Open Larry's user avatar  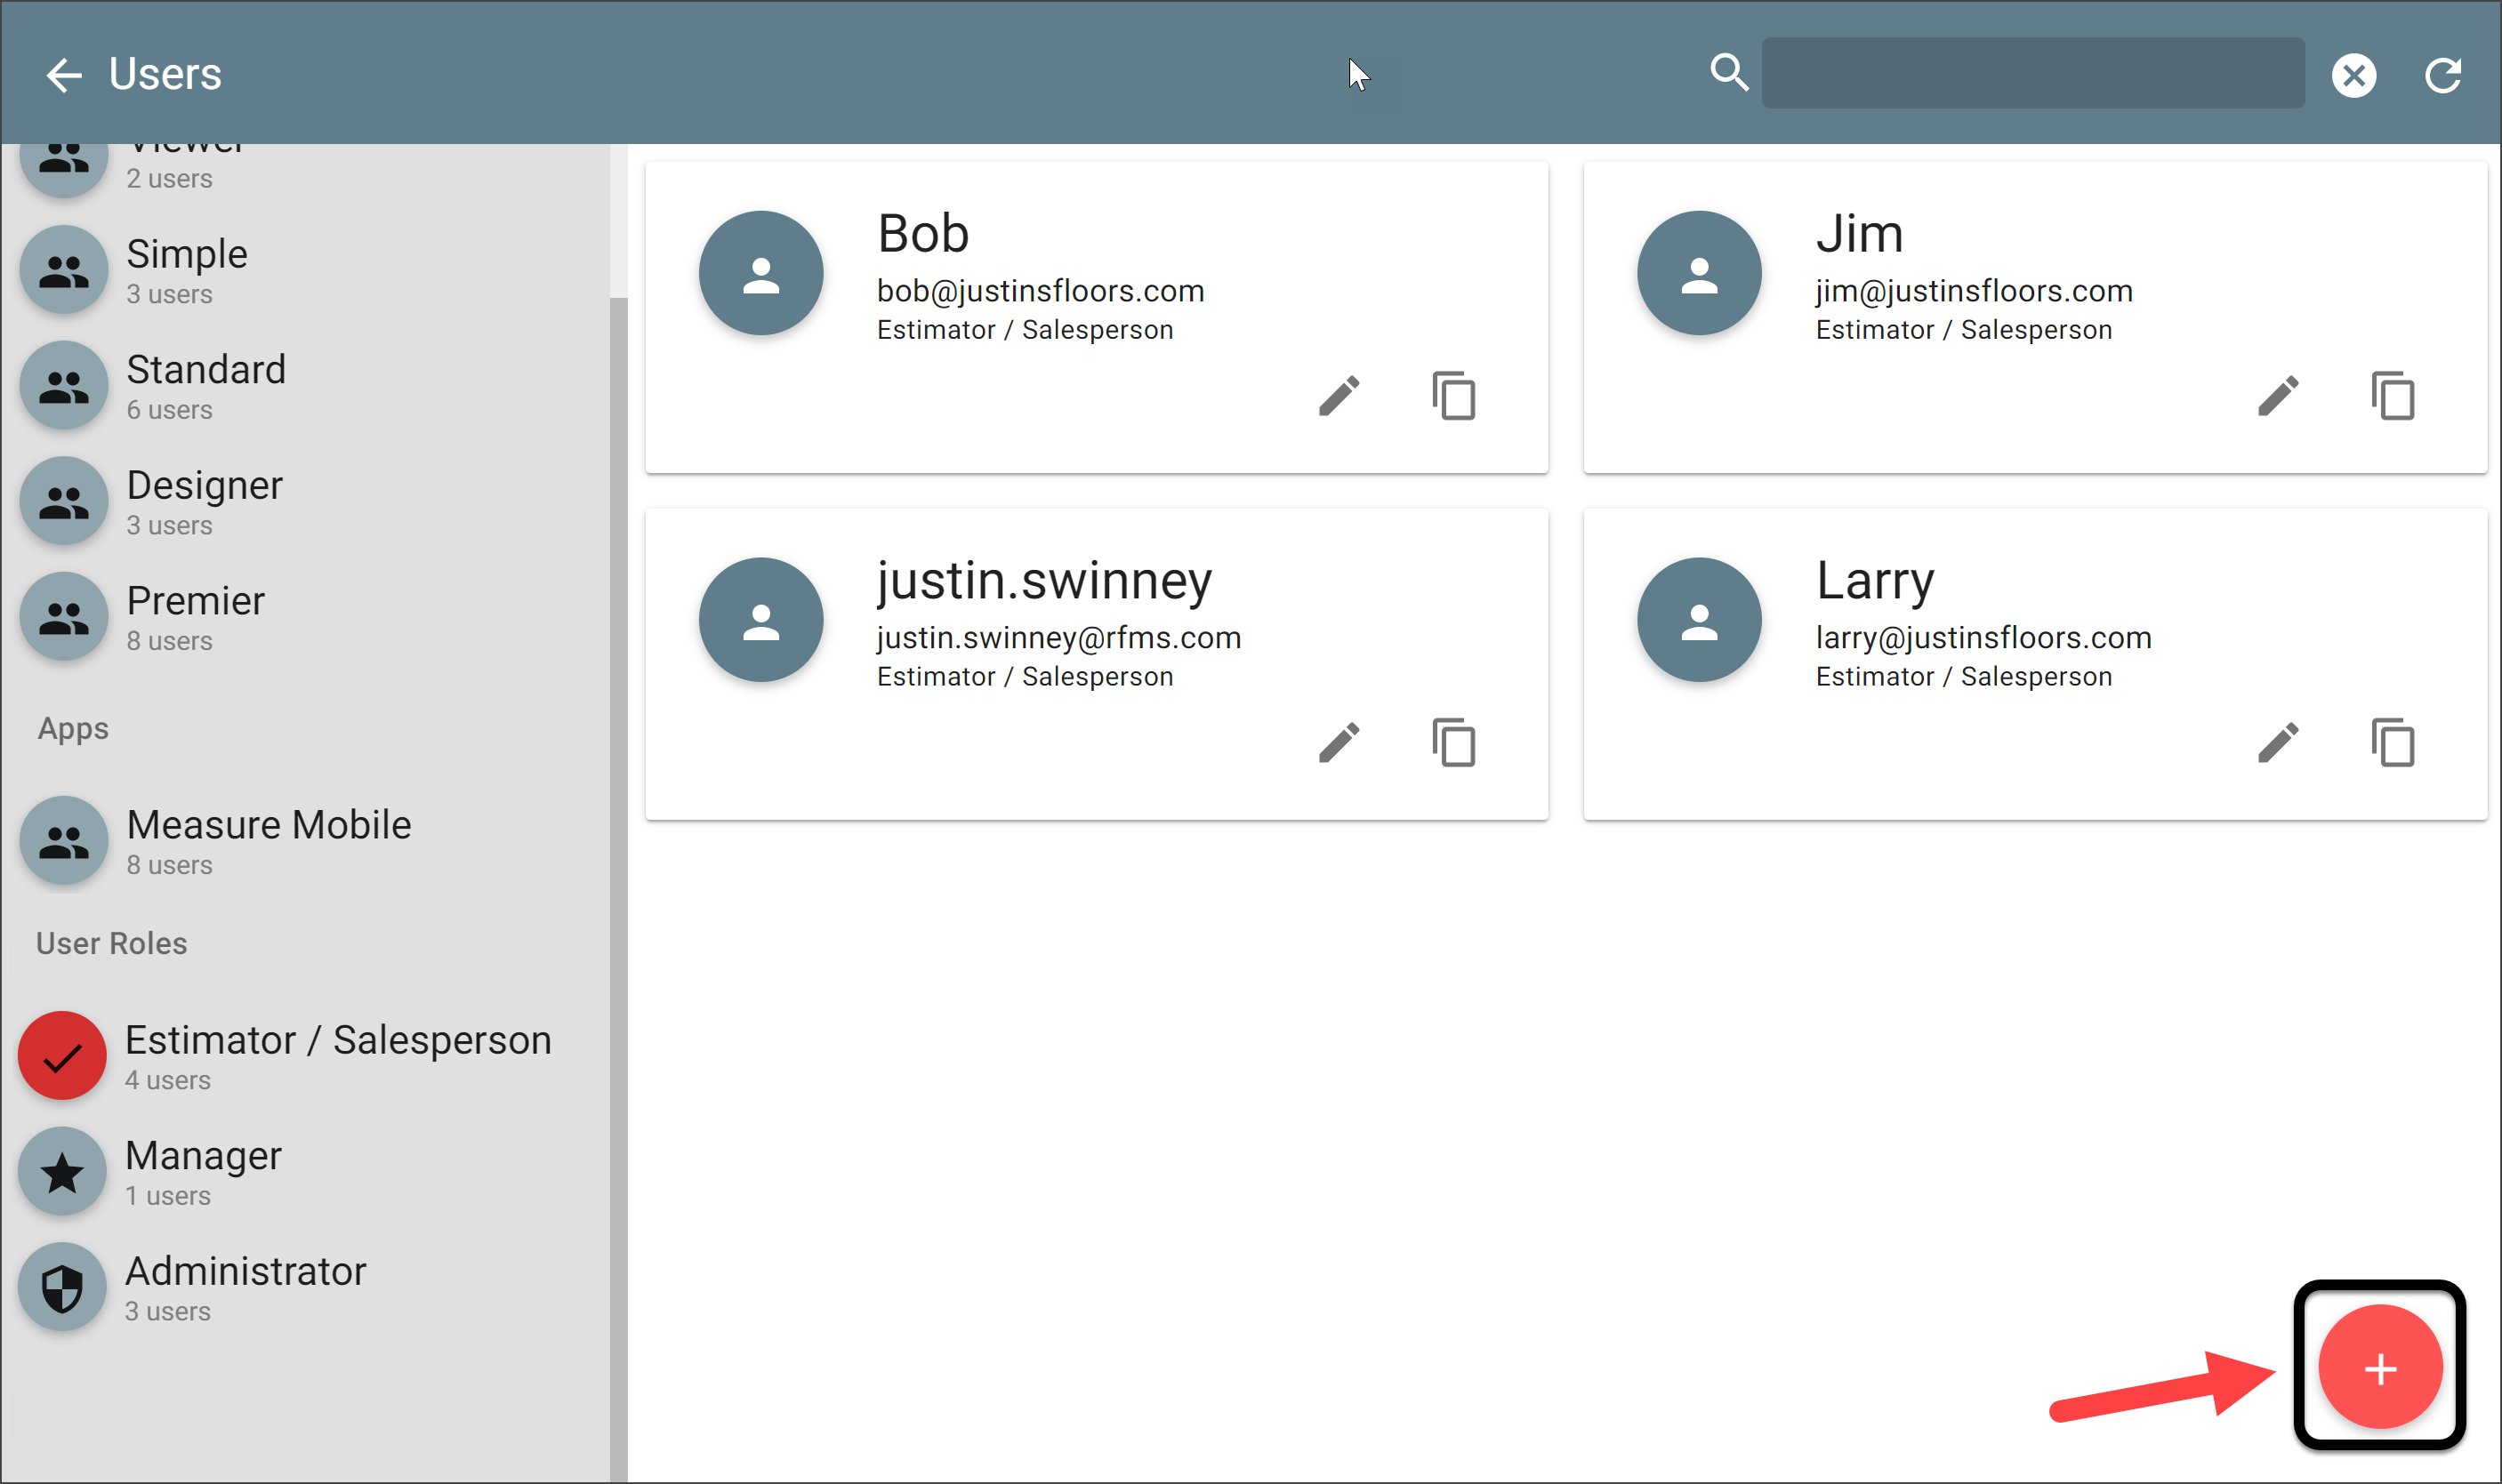[1698, 620]
